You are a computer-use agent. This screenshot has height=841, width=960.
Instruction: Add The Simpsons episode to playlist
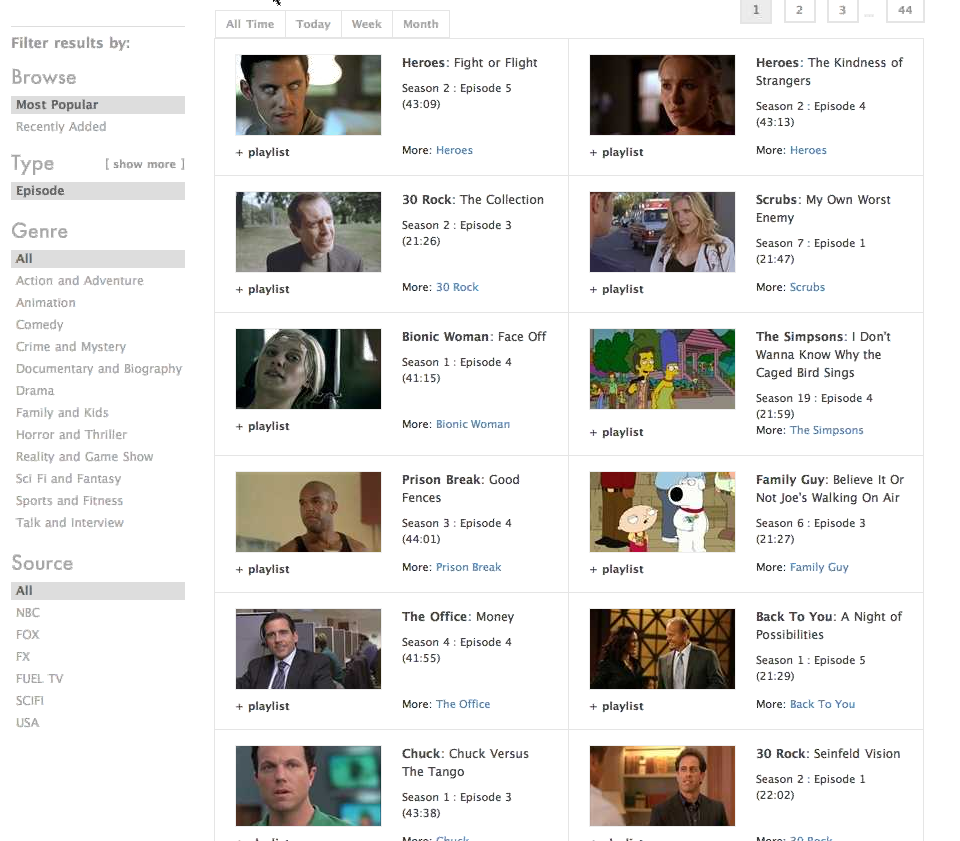pos(617,432)
